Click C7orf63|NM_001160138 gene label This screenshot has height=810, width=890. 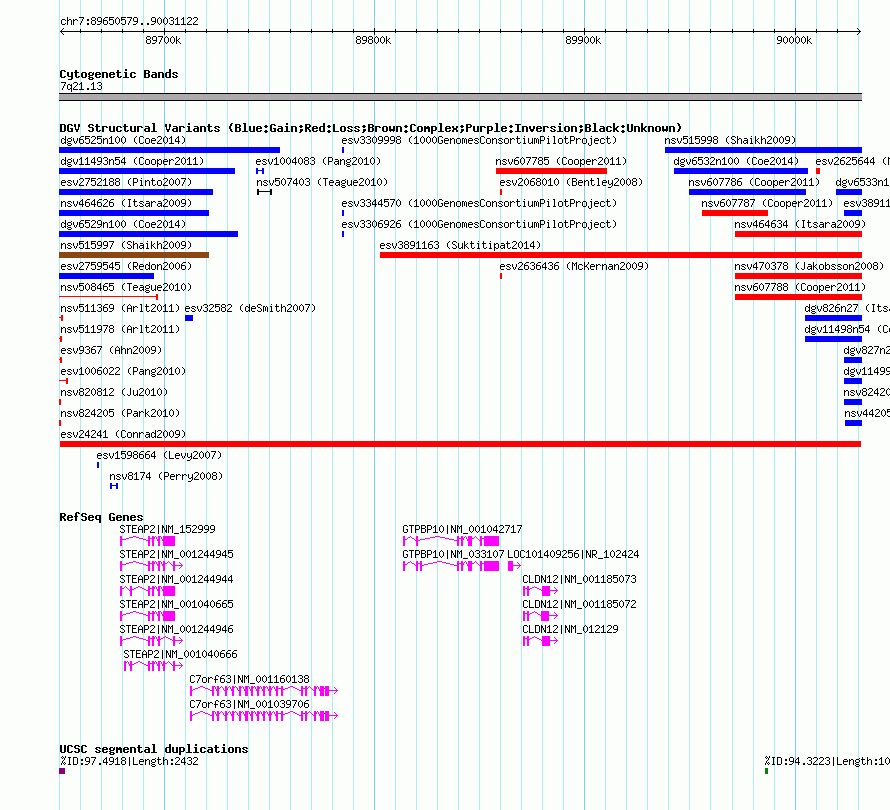[x=249, y=679]
